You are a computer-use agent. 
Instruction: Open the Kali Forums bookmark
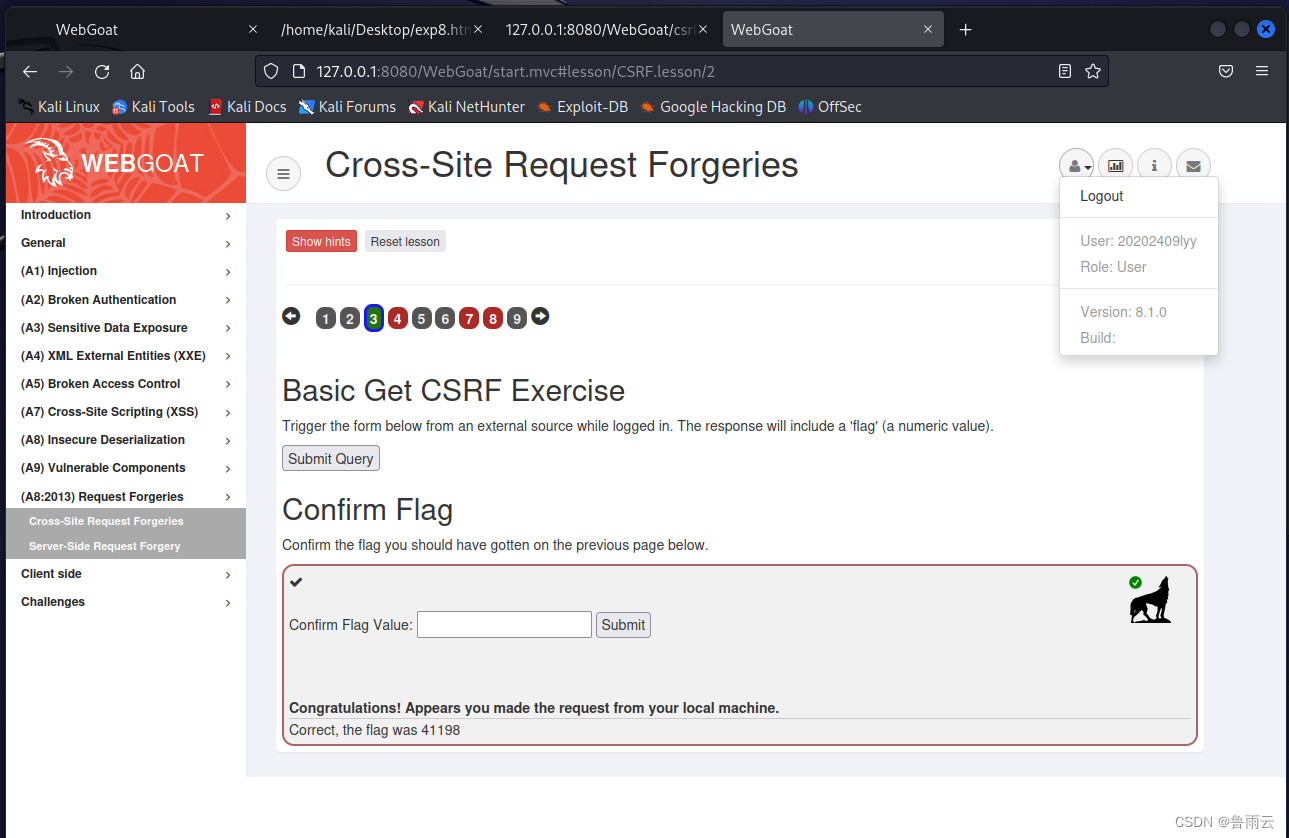click(x=347, y=107)
